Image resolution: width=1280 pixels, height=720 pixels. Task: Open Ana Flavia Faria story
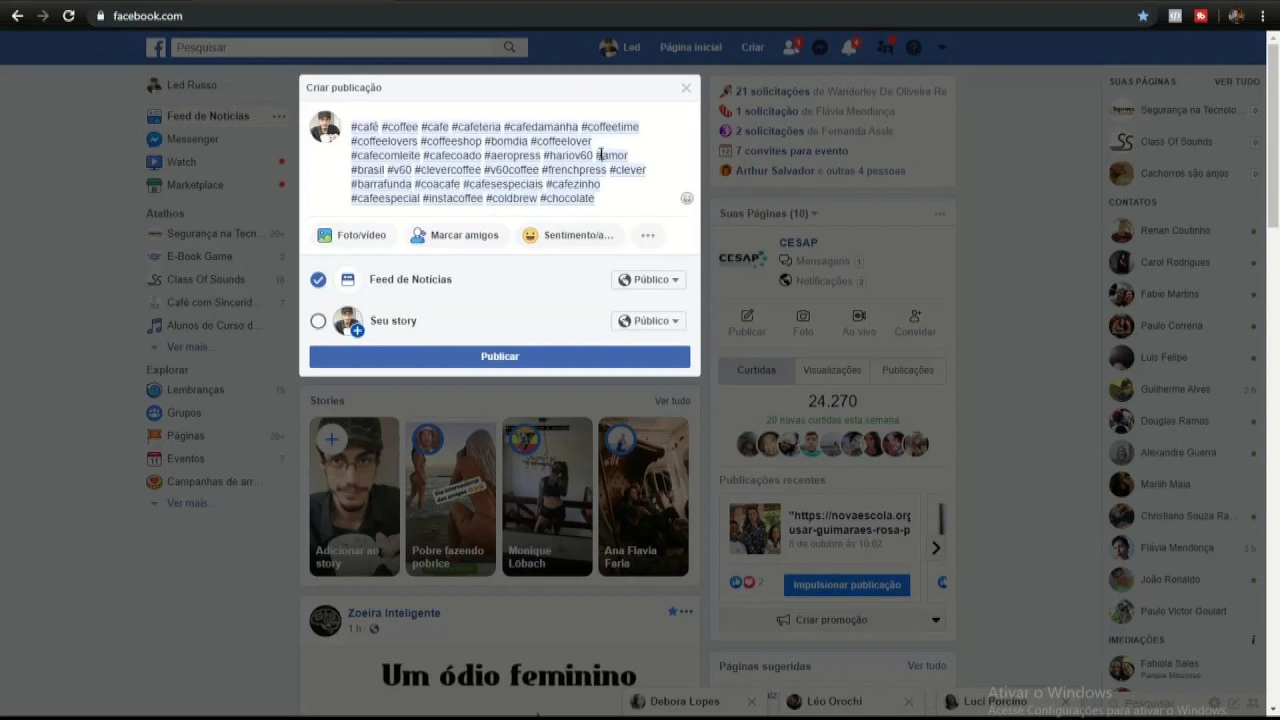click(643, 497)
